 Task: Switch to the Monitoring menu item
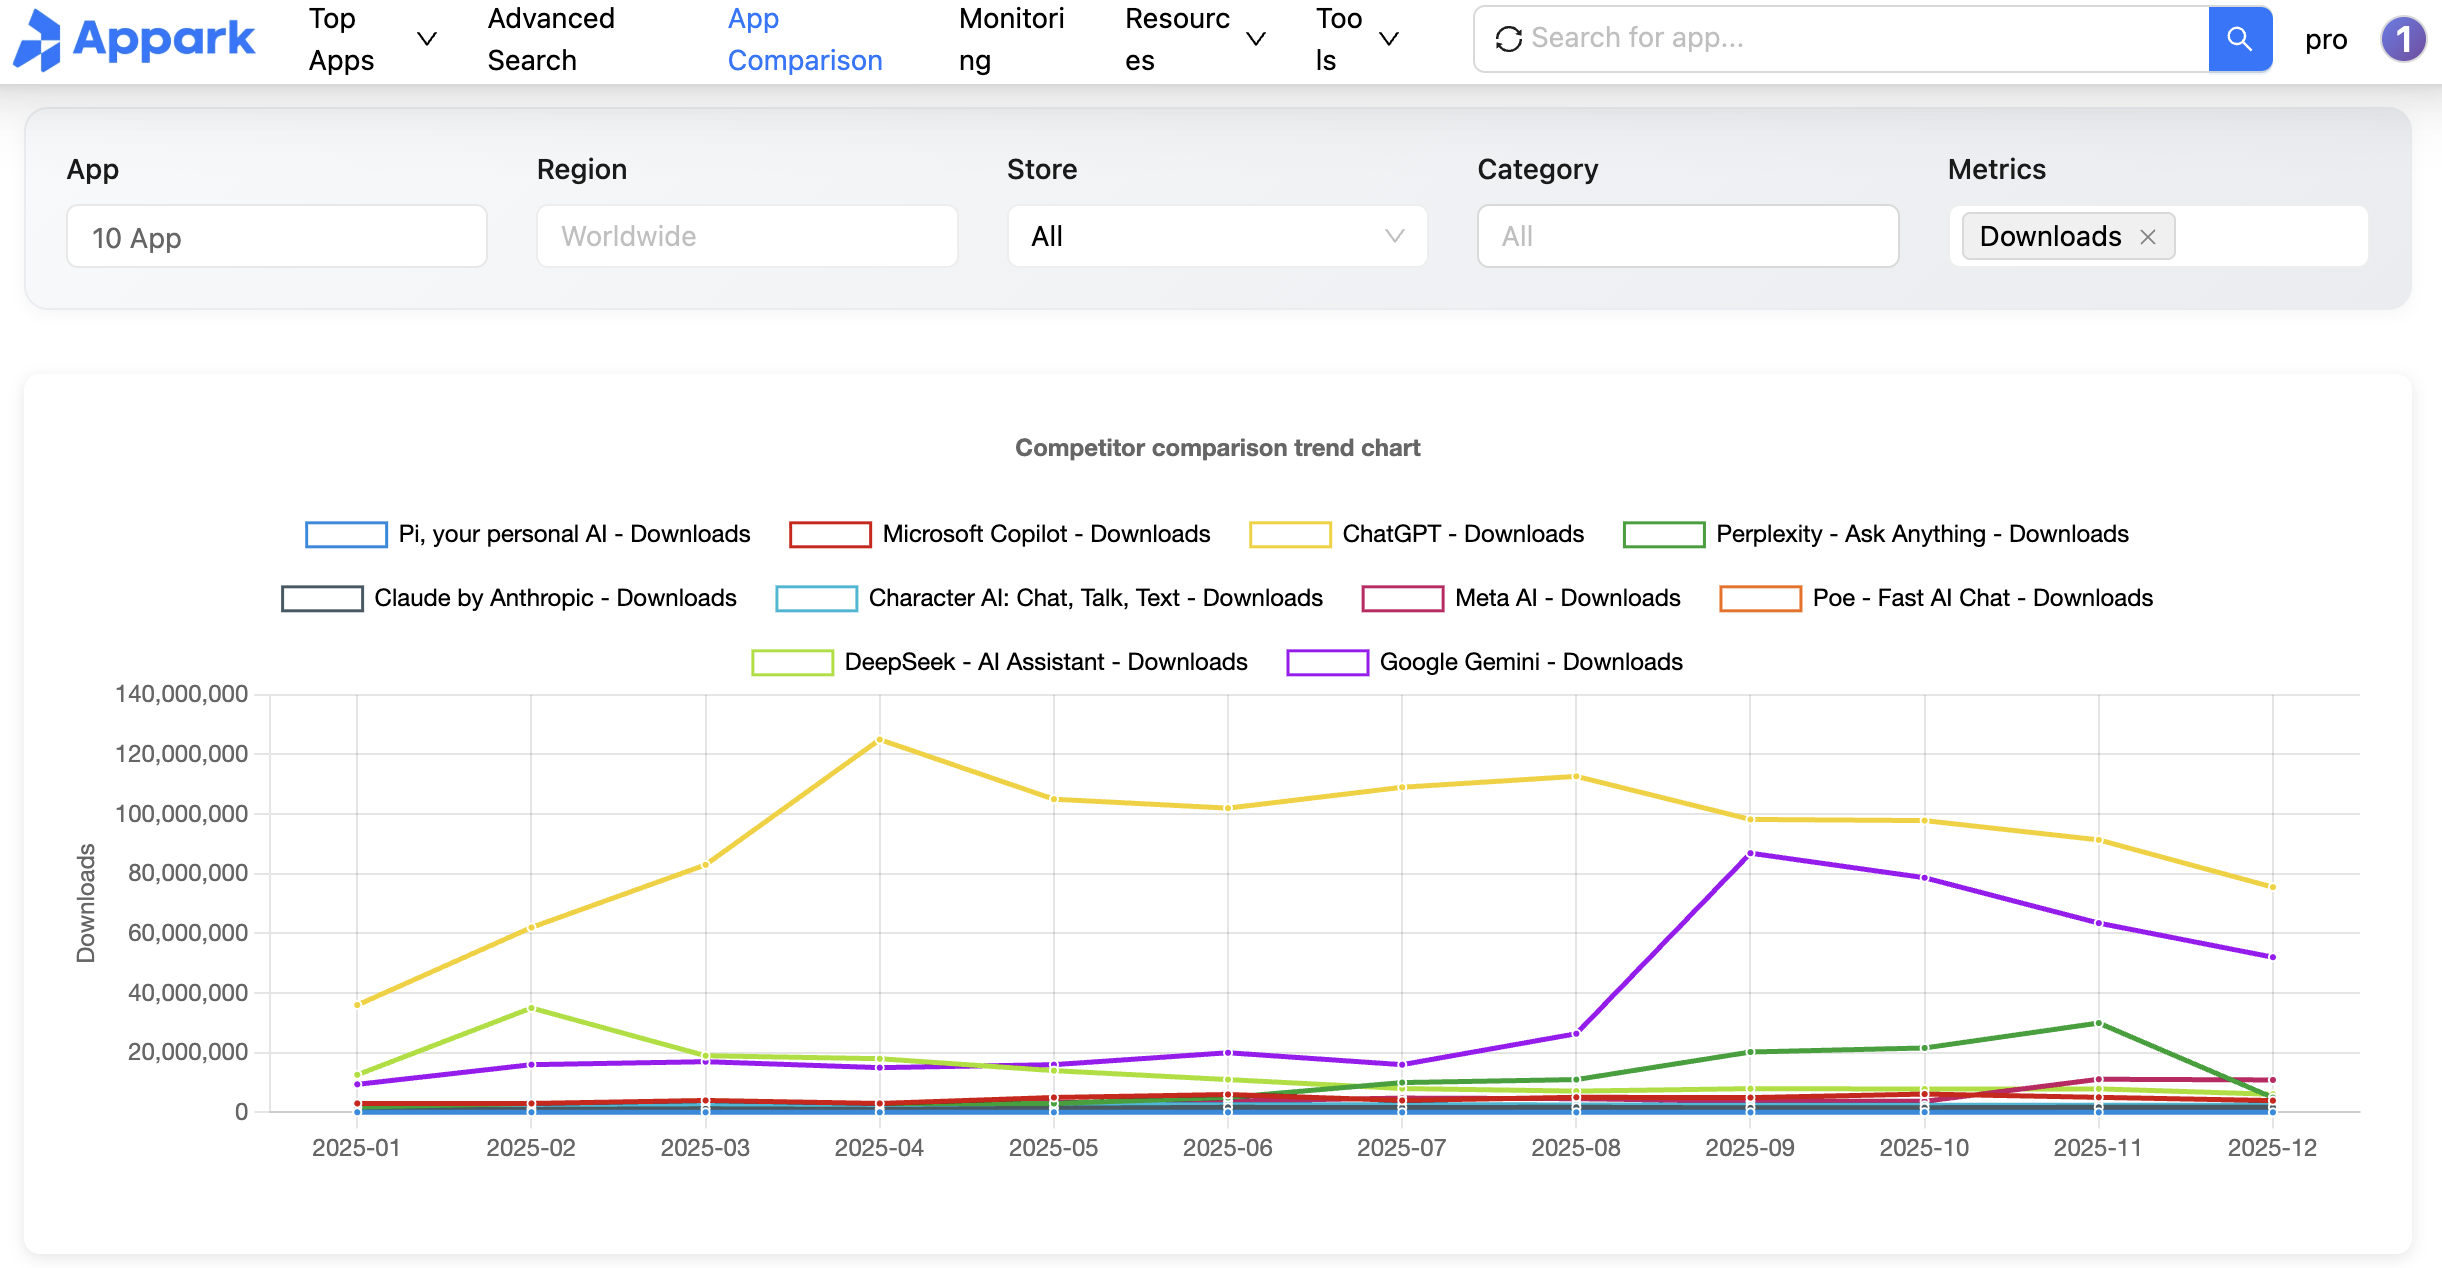pyautogui.click(x=1010, y=39)
